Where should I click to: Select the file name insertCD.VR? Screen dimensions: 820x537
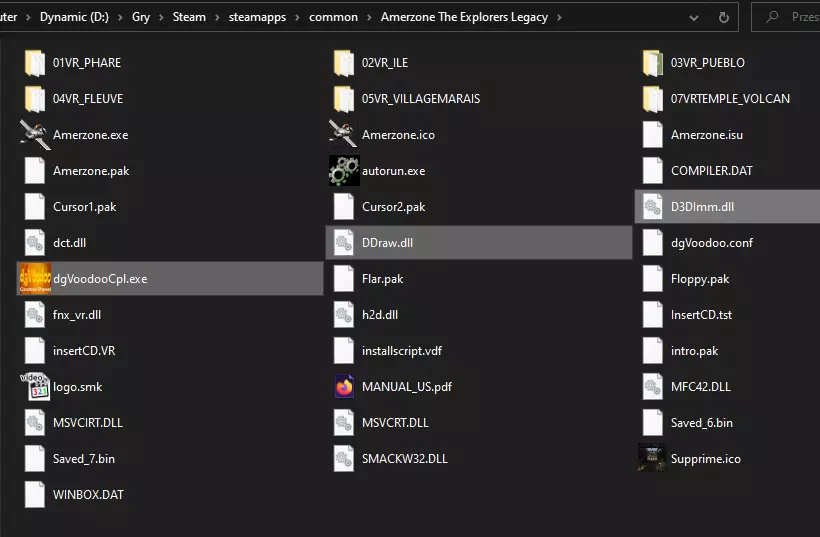[x=84, y=351]
